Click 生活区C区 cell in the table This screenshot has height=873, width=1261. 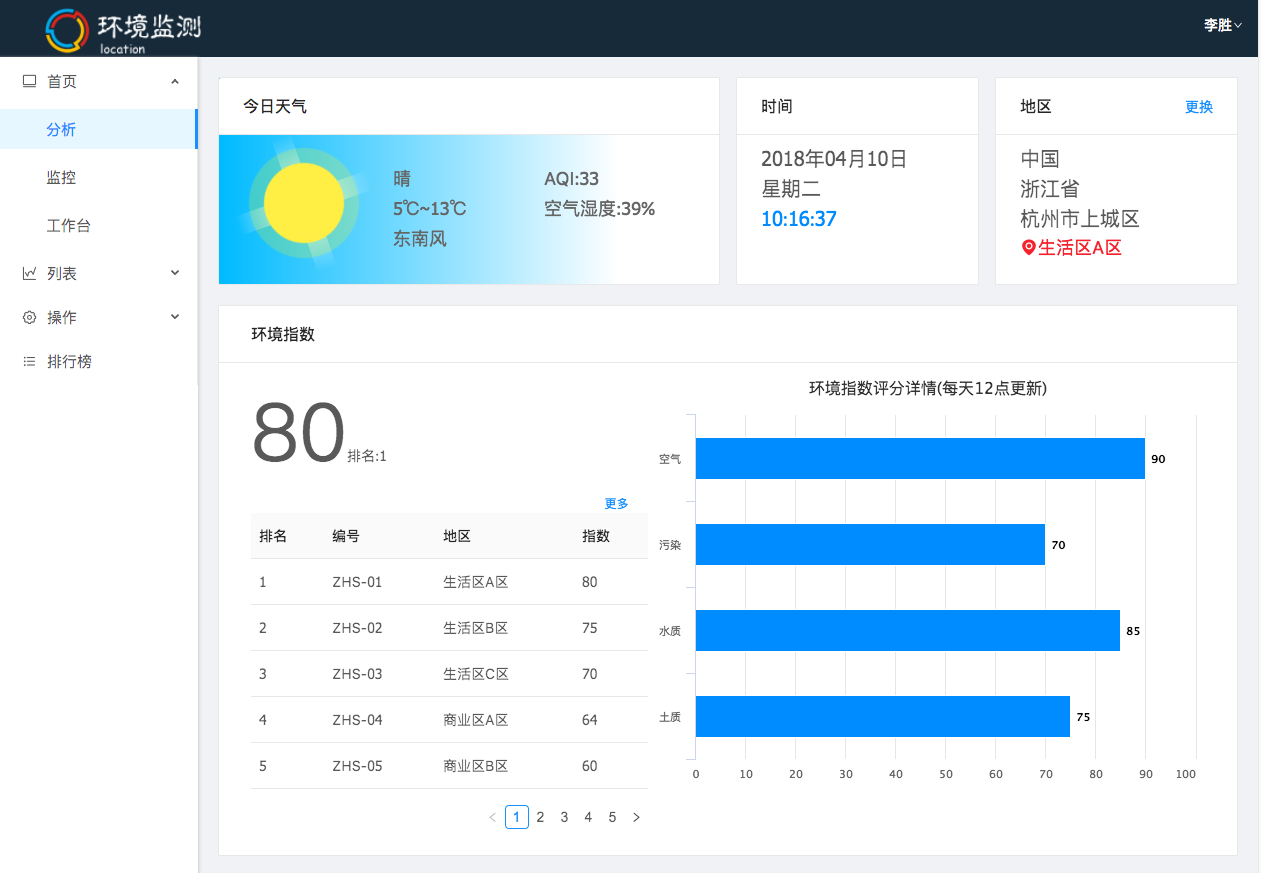click(476, 674)
